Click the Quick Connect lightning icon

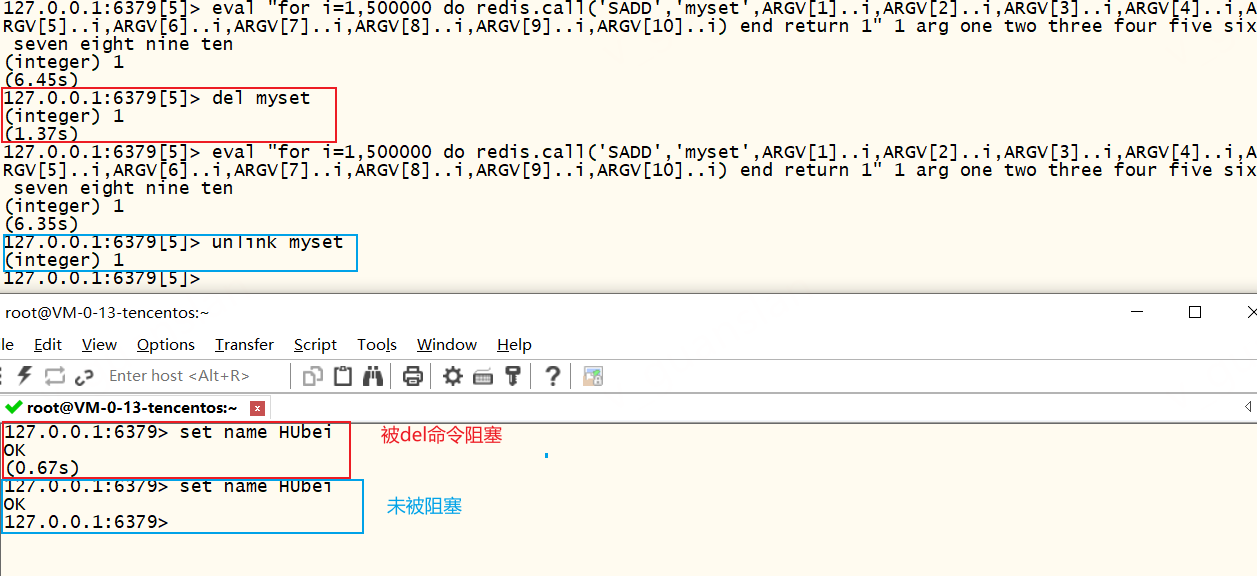[x=25, y=376]
